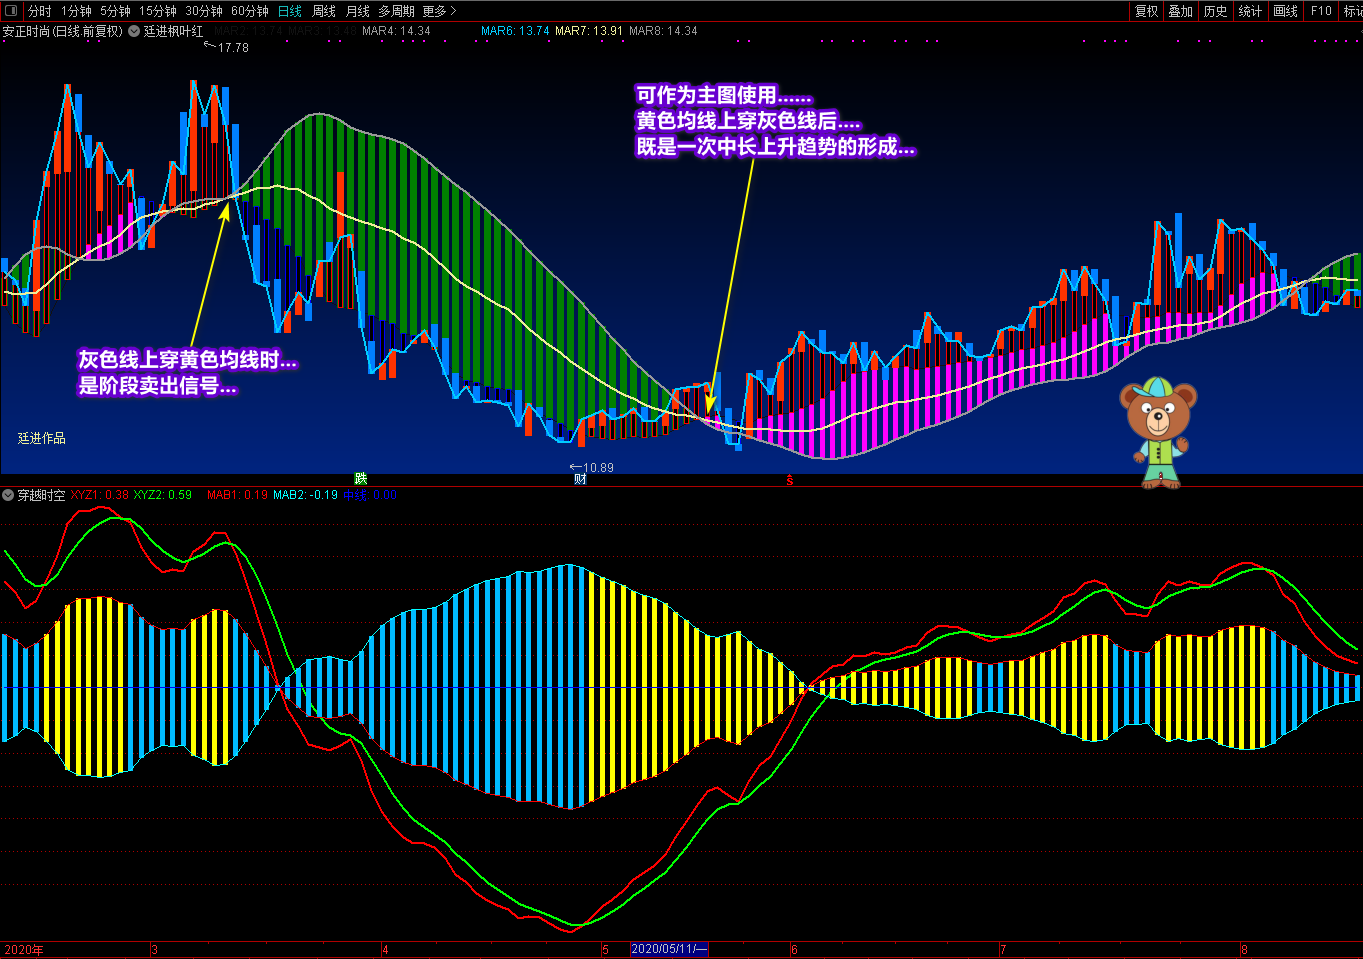Expand the 更多 periods menu
1363x959 pixels.
[439, 11]
